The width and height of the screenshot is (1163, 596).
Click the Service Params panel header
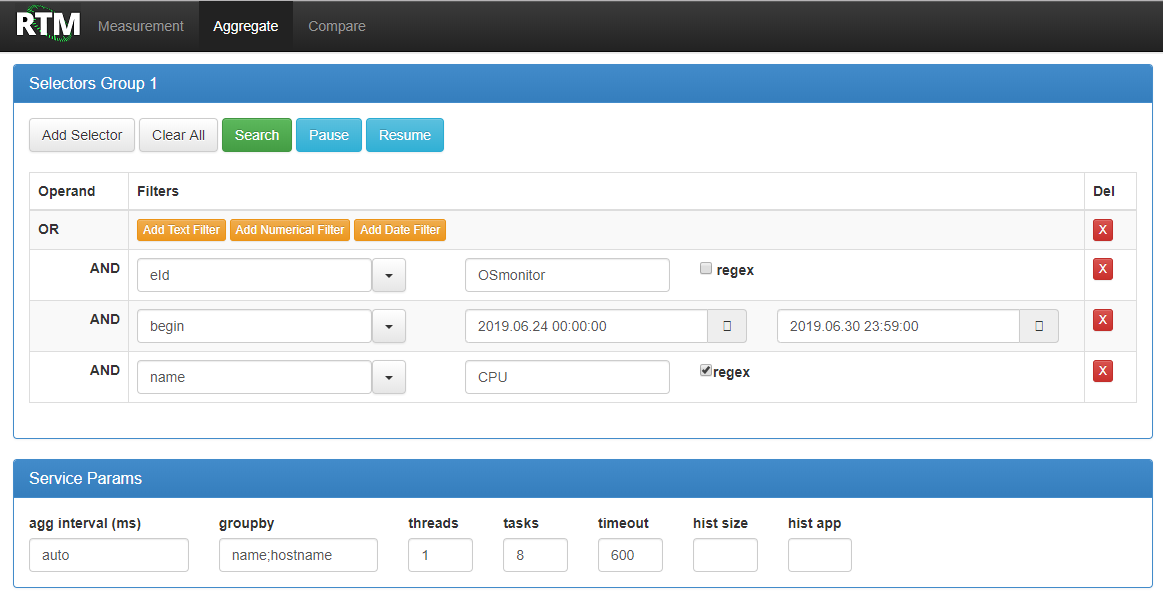click(x=583, y=479)
